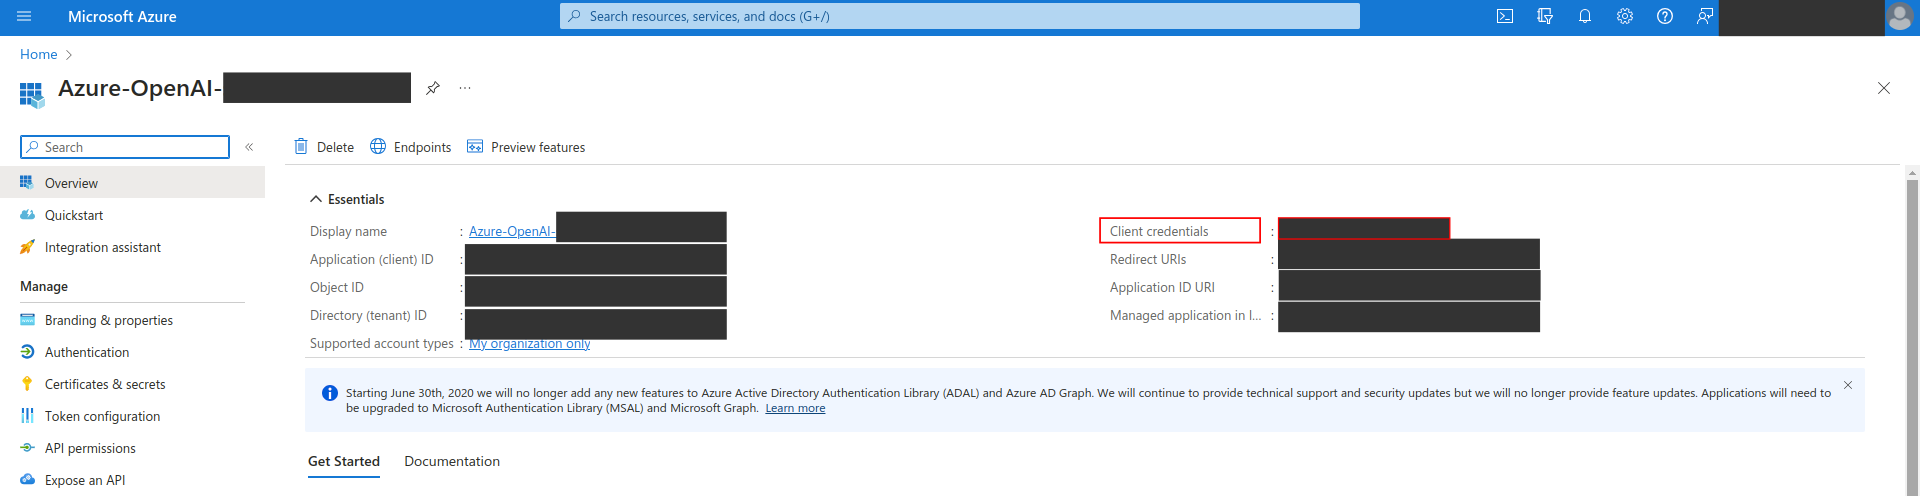
Task: Open the Azure portal hamburger menu
Action: [x=24, y=16]
